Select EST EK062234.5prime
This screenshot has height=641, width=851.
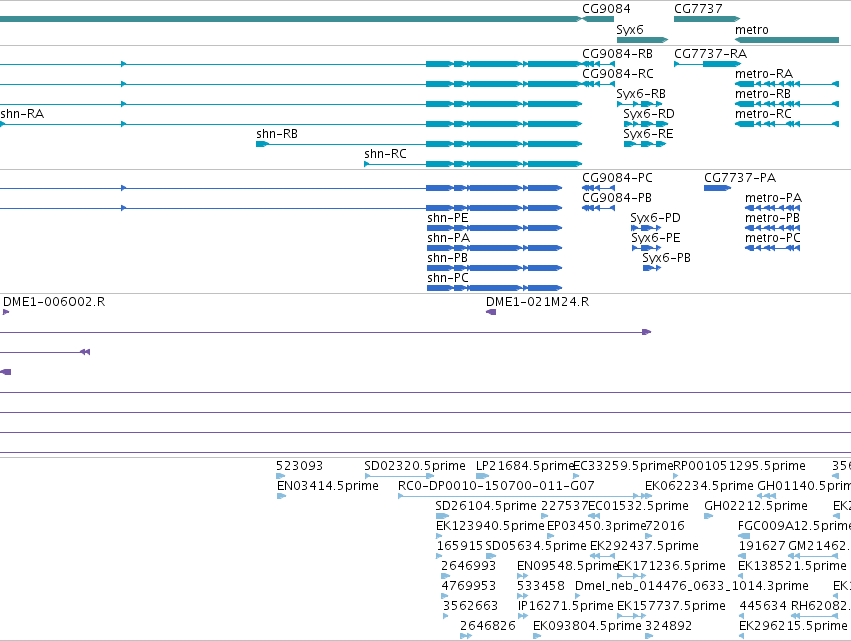click(x=647, y=496)
